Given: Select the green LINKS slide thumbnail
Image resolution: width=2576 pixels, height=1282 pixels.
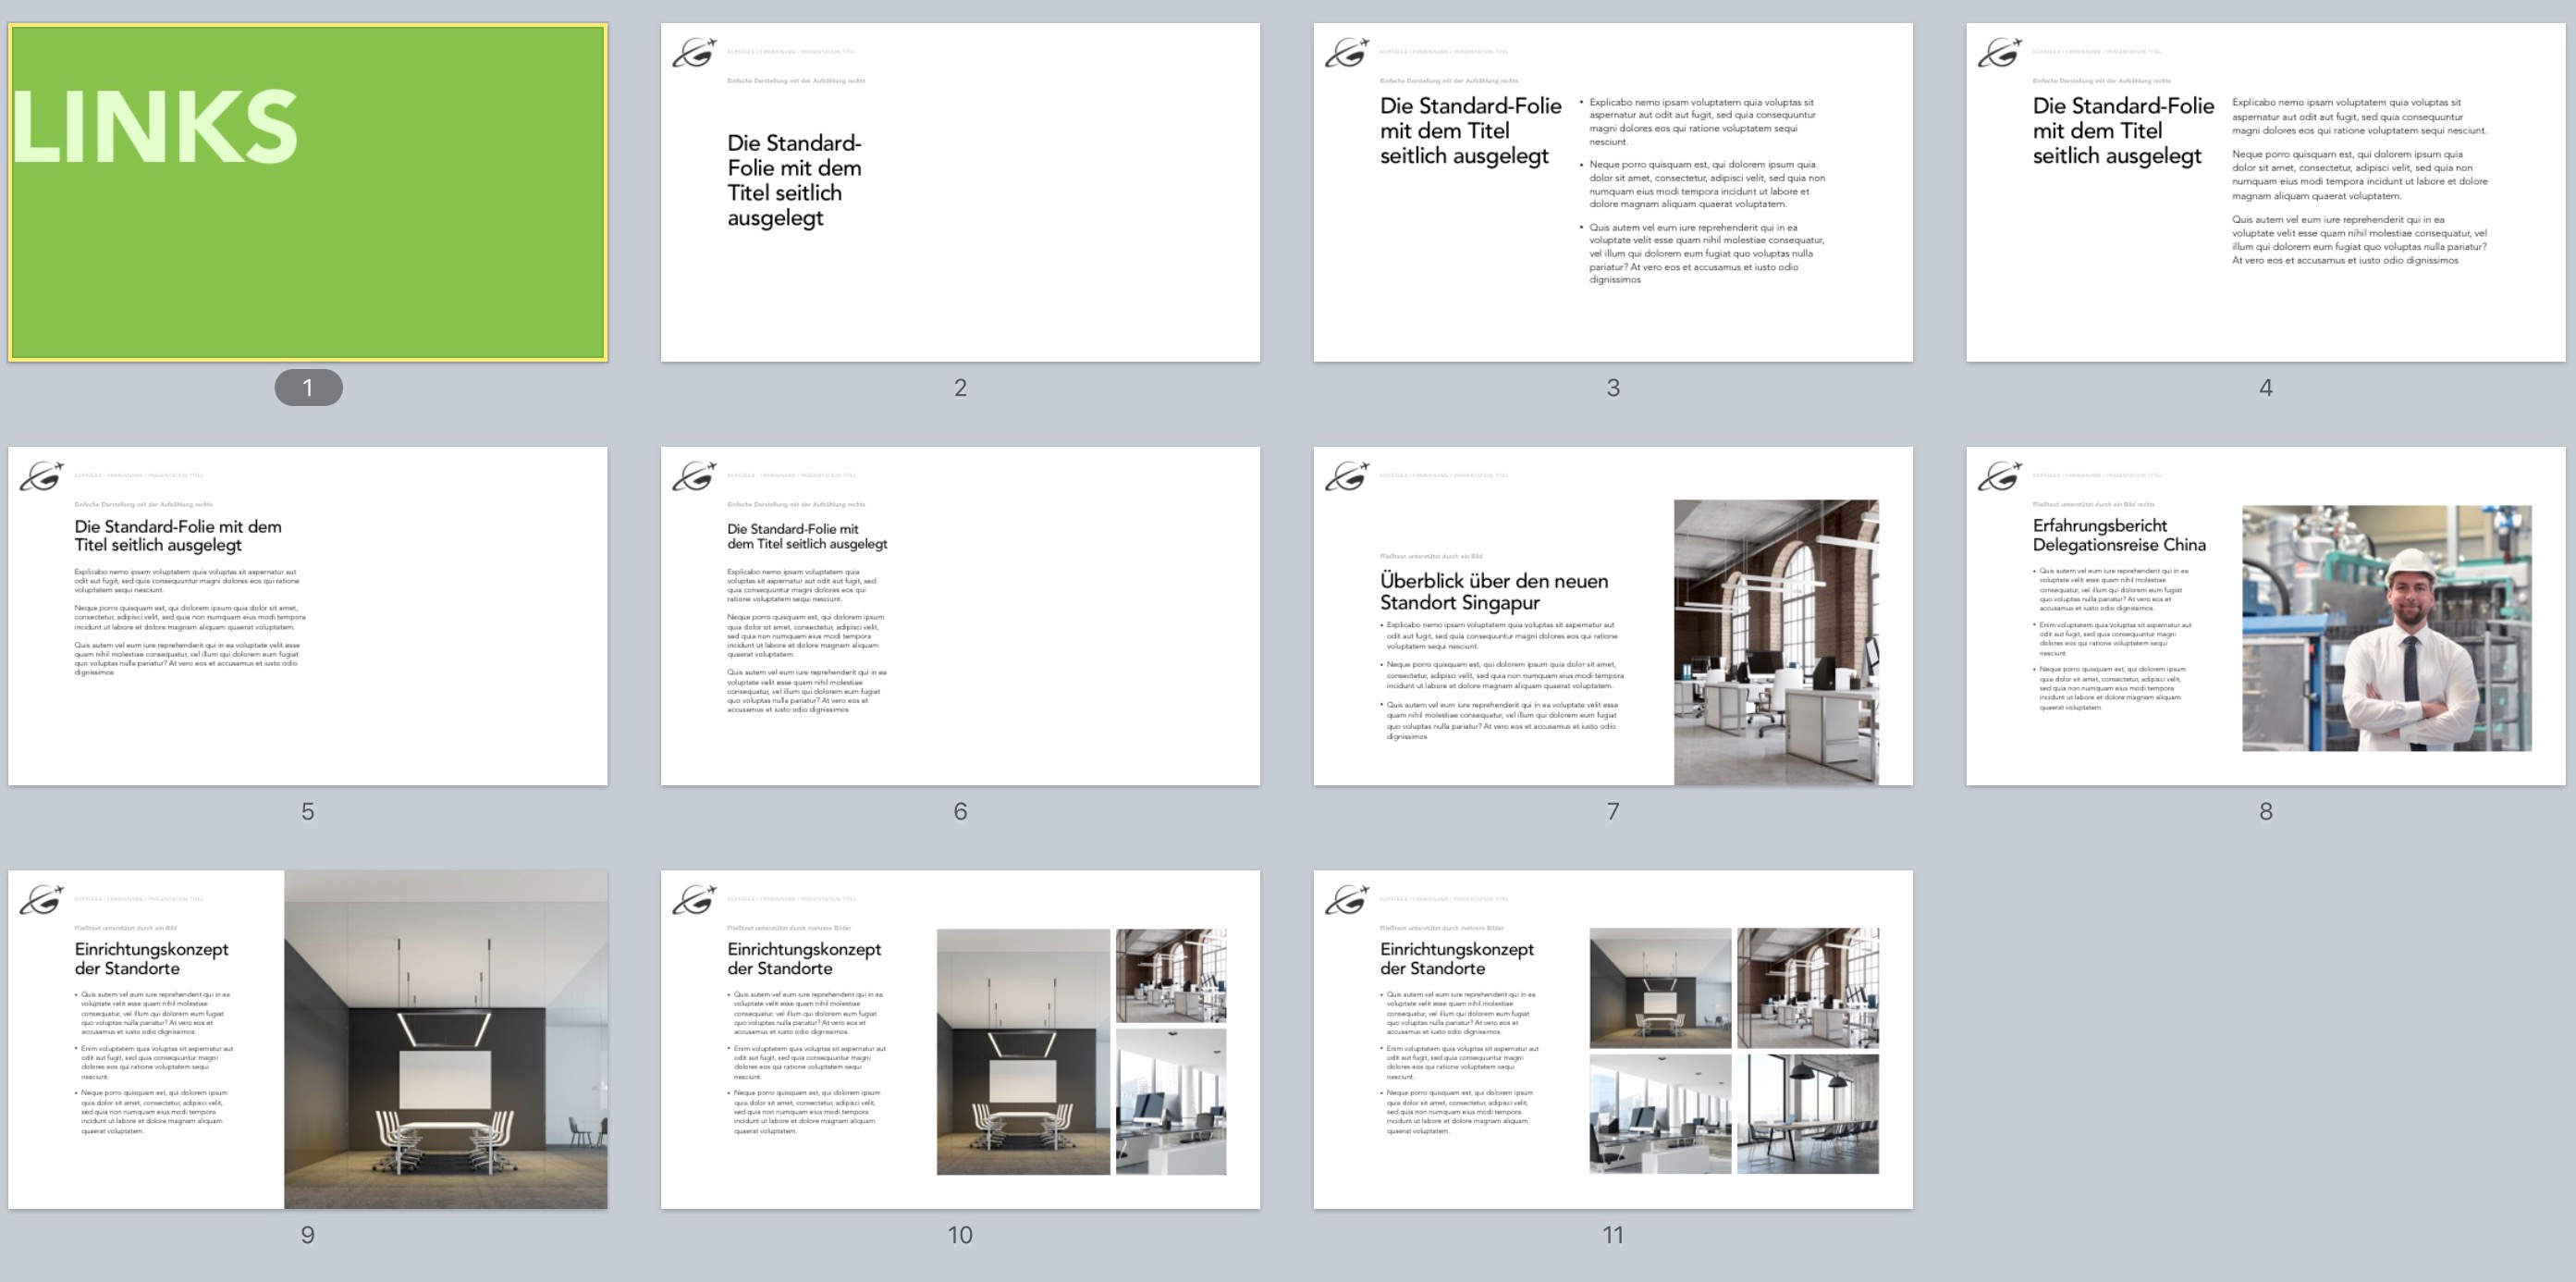Looking at the screenshot, I should [308, 192].
